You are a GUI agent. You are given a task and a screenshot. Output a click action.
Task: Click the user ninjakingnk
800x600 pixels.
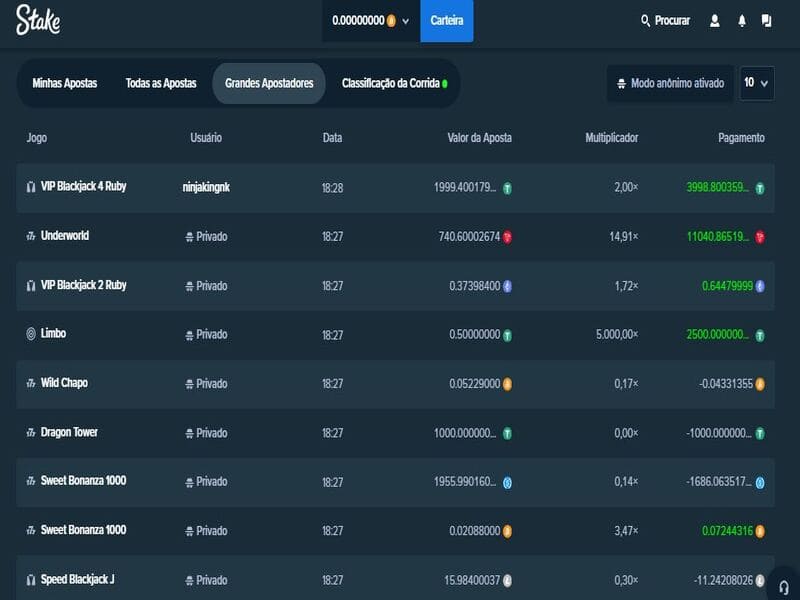pos(206,187)
